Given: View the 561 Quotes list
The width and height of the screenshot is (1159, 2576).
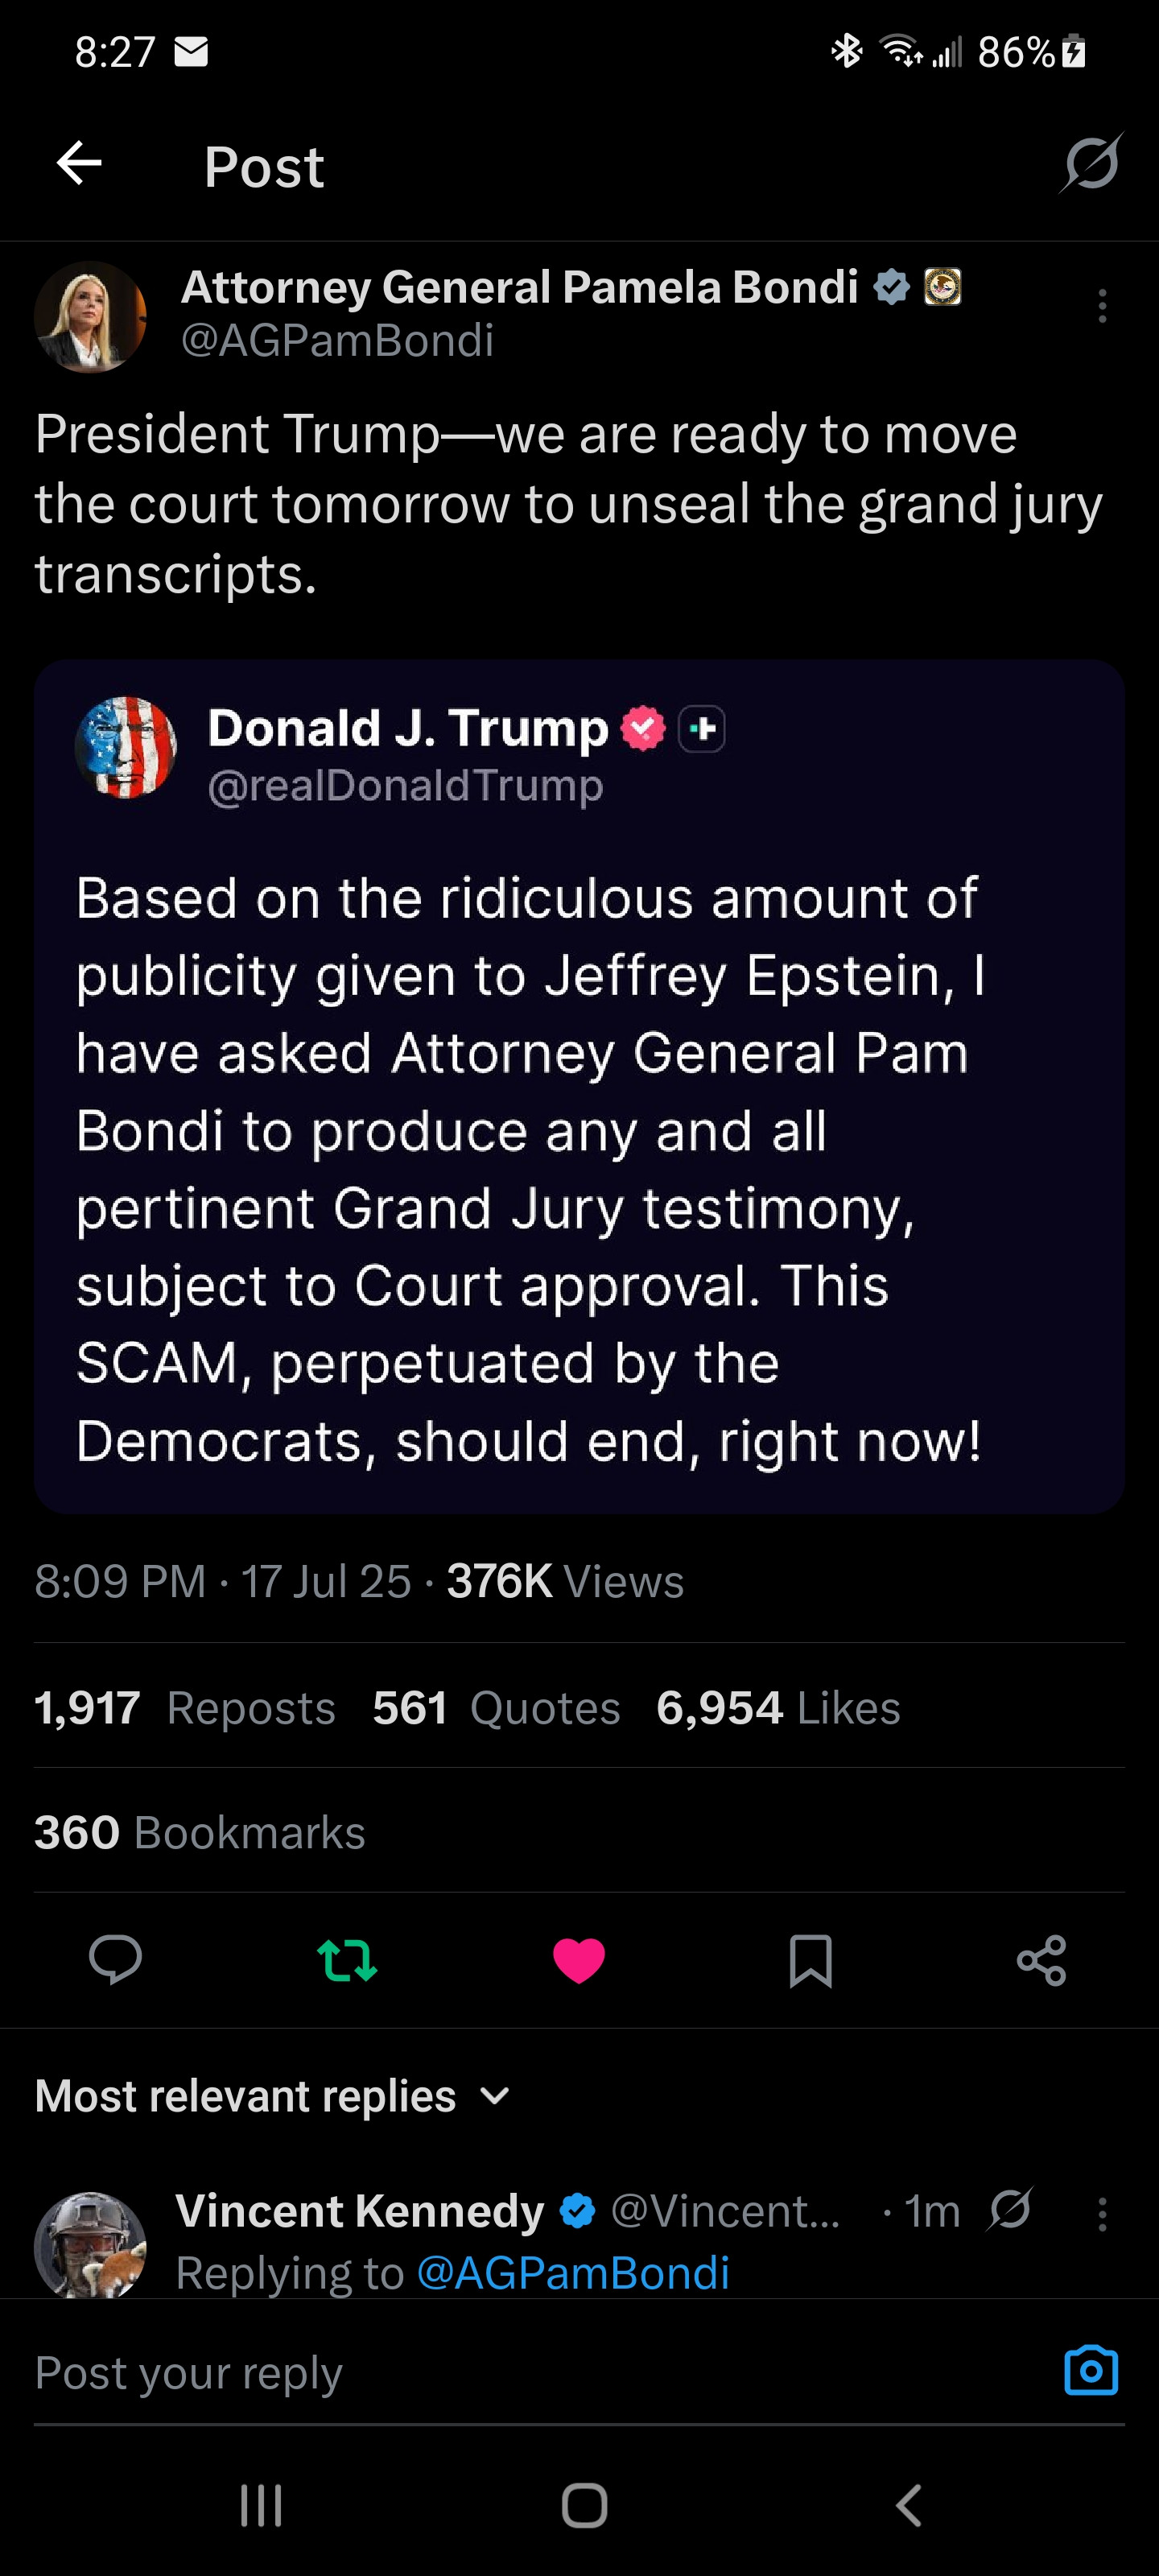Looking at the screenshot, I should coord(496,1708).
